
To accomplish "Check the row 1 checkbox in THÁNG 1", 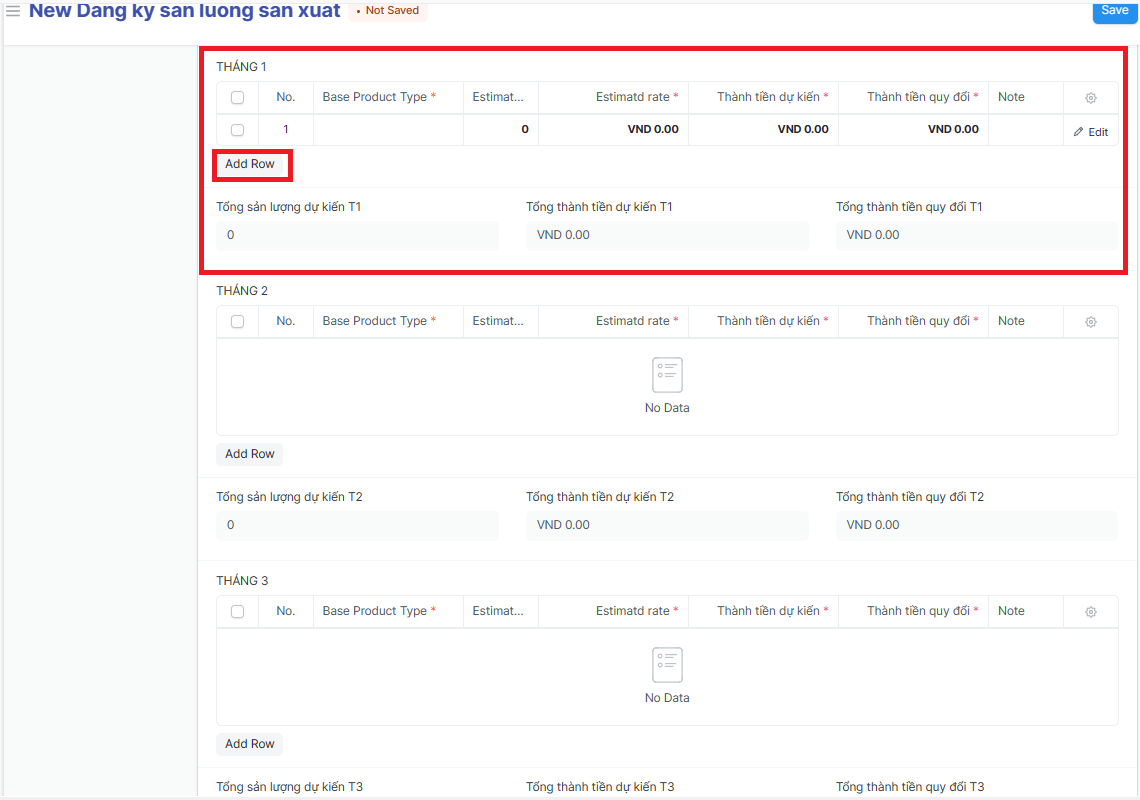I will point(237,130).
